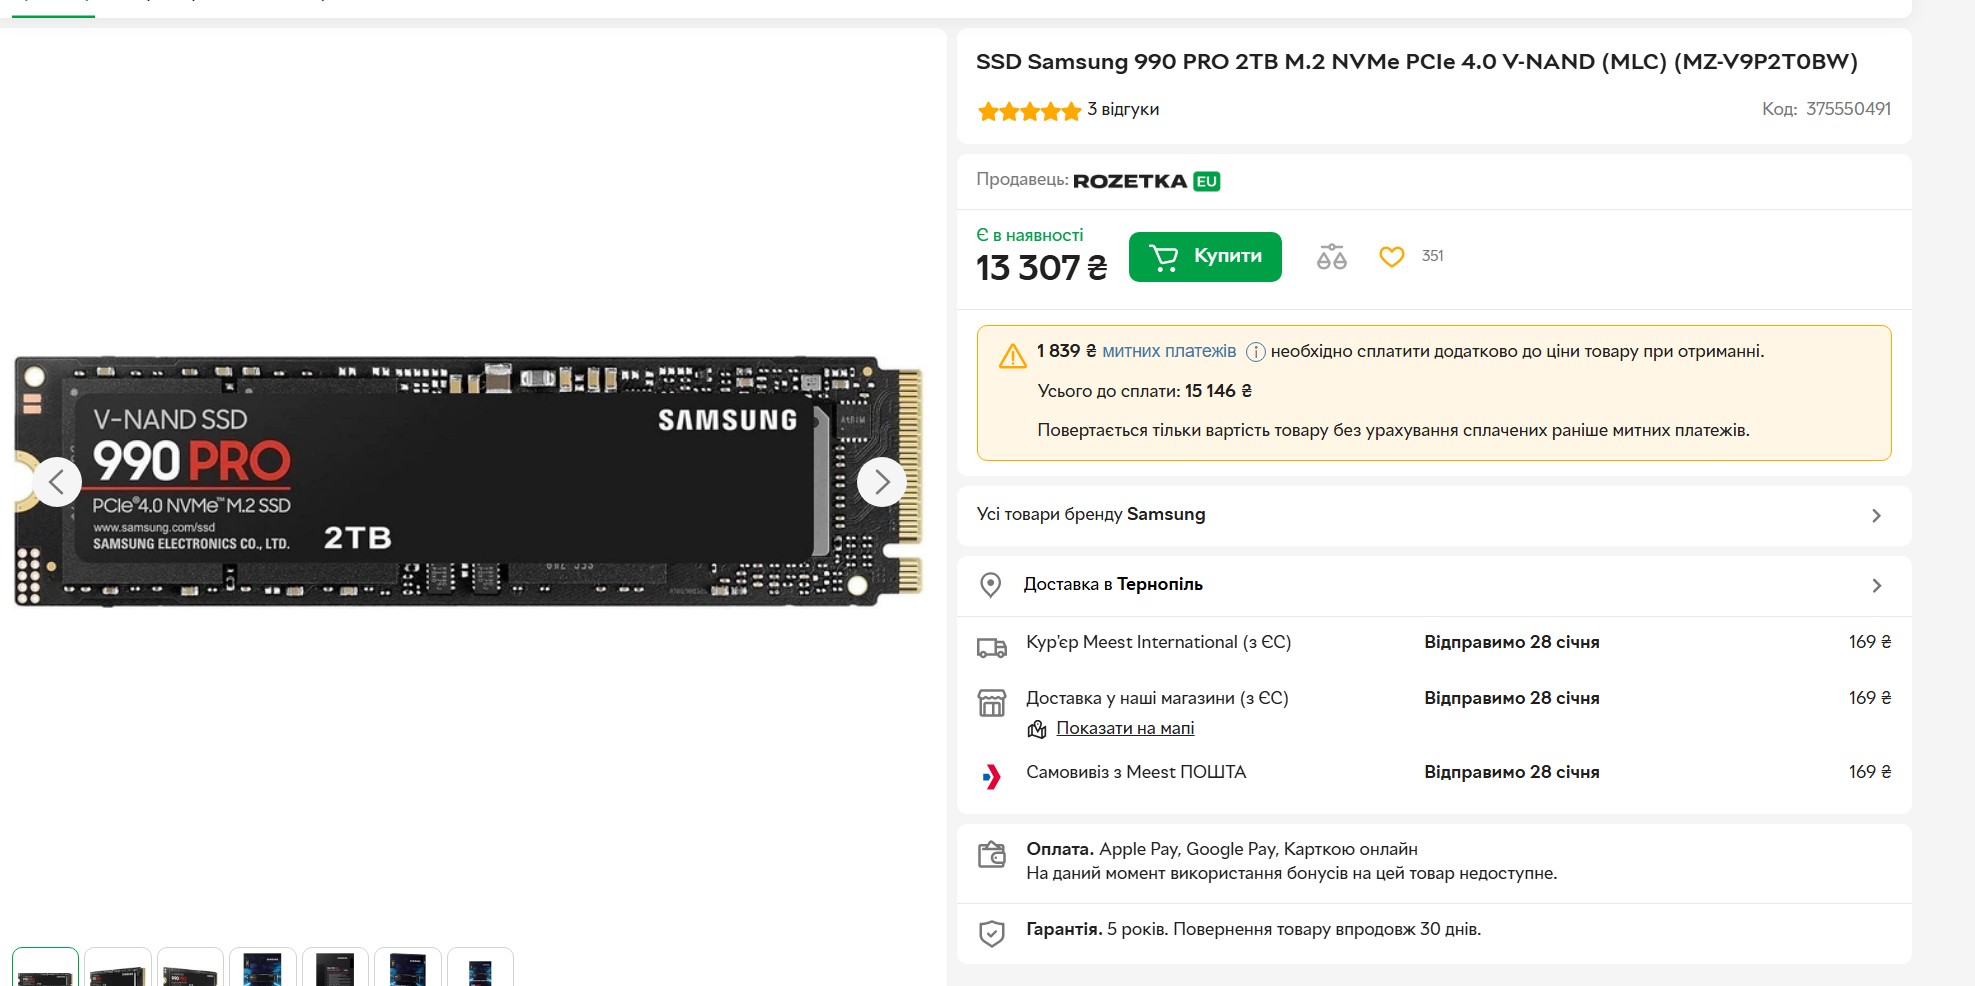Click the SSD Samsung 990 PRO product title
The image size is (1975, 986).
1416,62
